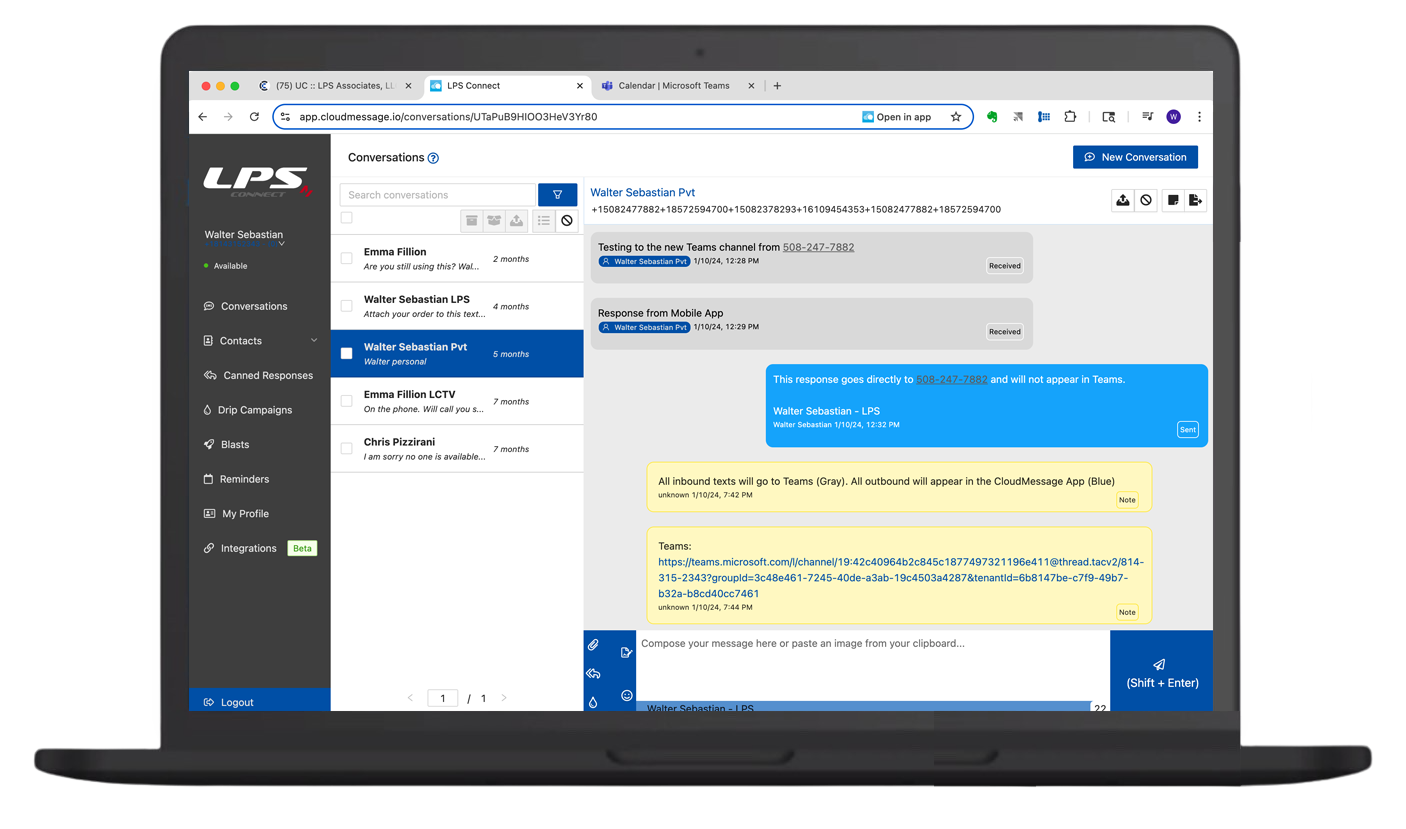Click the filter conversations funnel button
This screenshot has width=1406, height=829.
557,195
